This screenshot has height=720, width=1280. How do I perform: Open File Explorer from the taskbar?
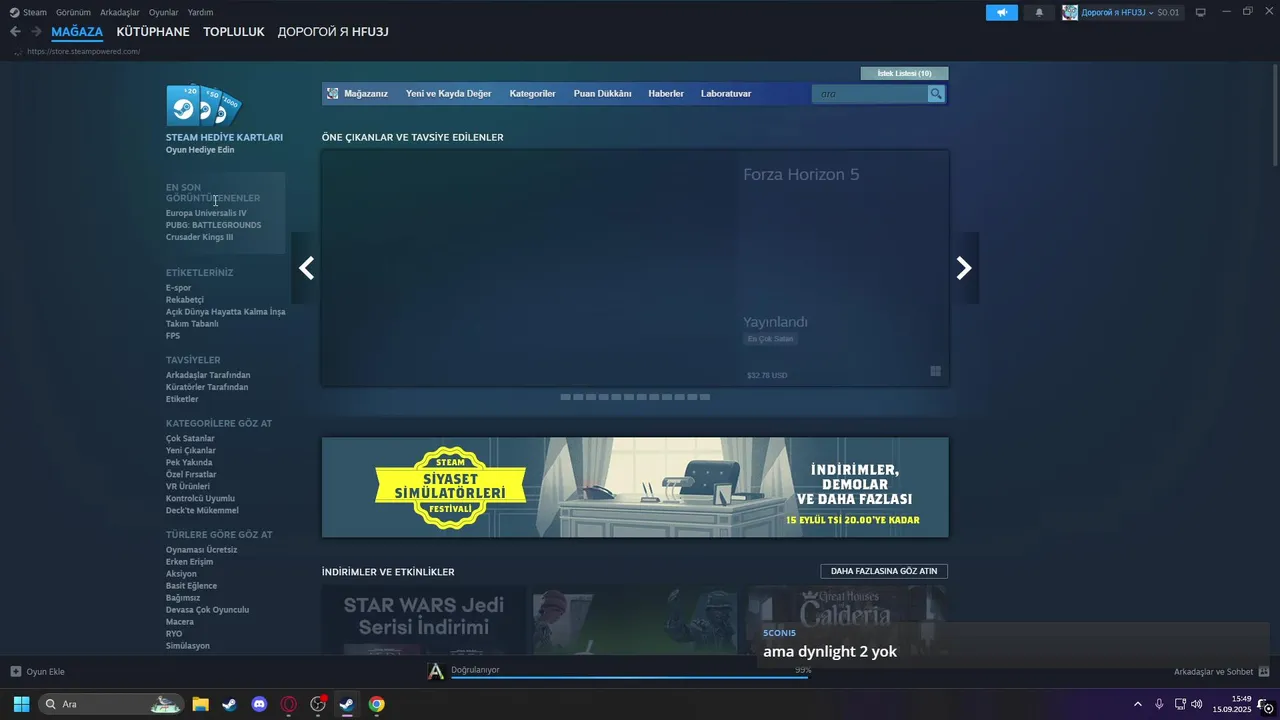tap(200, 704)
